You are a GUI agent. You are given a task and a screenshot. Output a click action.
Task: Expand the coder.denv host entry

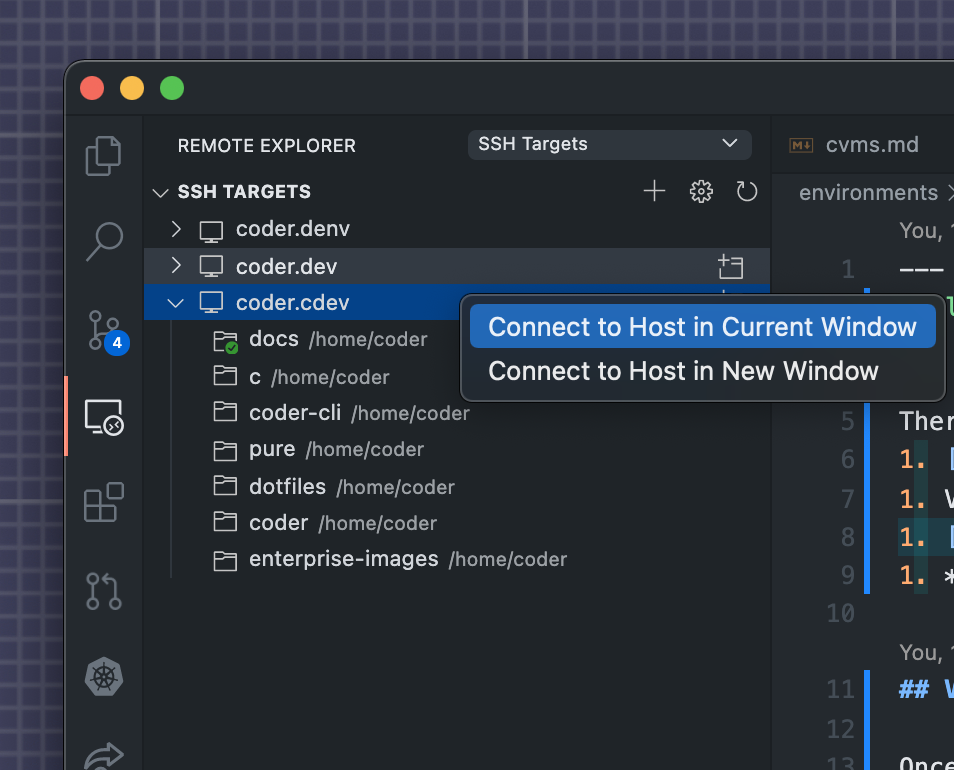[175, 229]
